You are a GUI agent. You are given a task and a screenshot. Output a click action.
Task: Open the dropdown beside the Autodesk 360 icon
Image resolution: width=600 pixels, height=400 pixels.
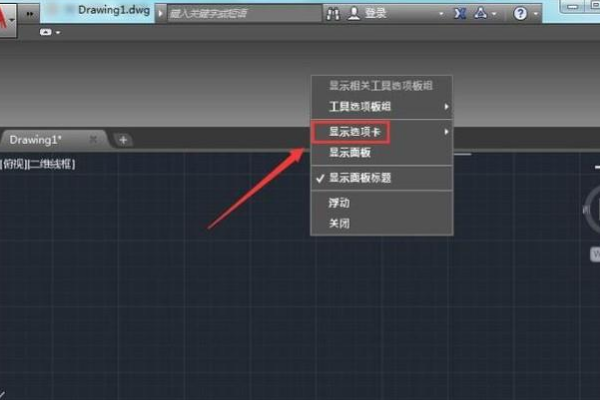point(494,14)
